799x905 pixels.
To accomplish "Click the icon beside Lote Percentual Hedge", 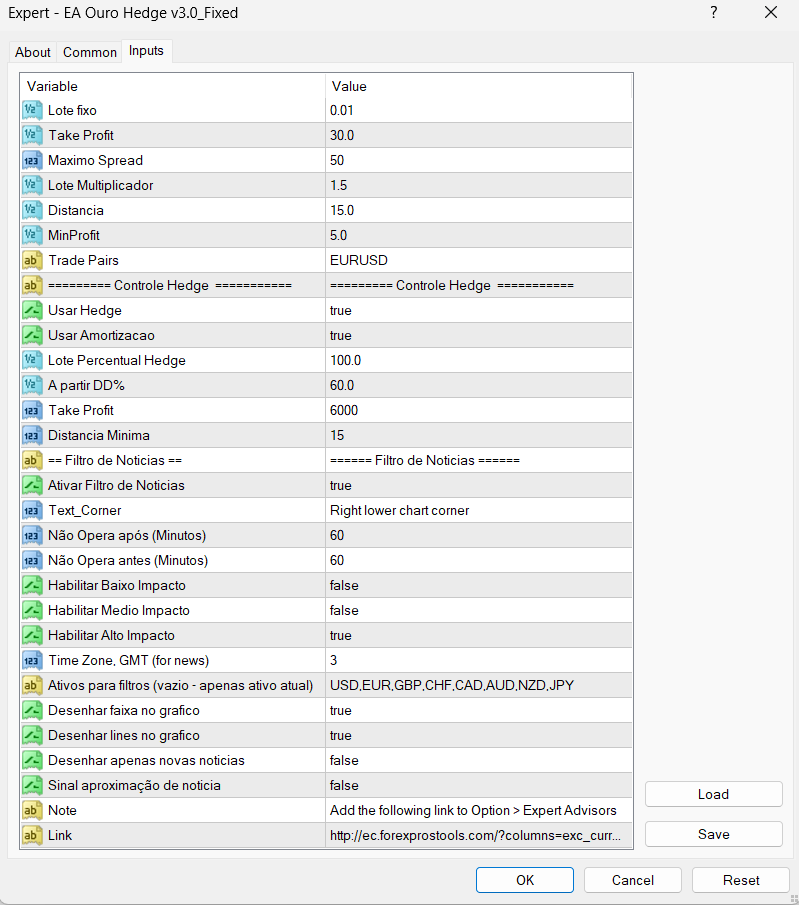I will point(32,360).
